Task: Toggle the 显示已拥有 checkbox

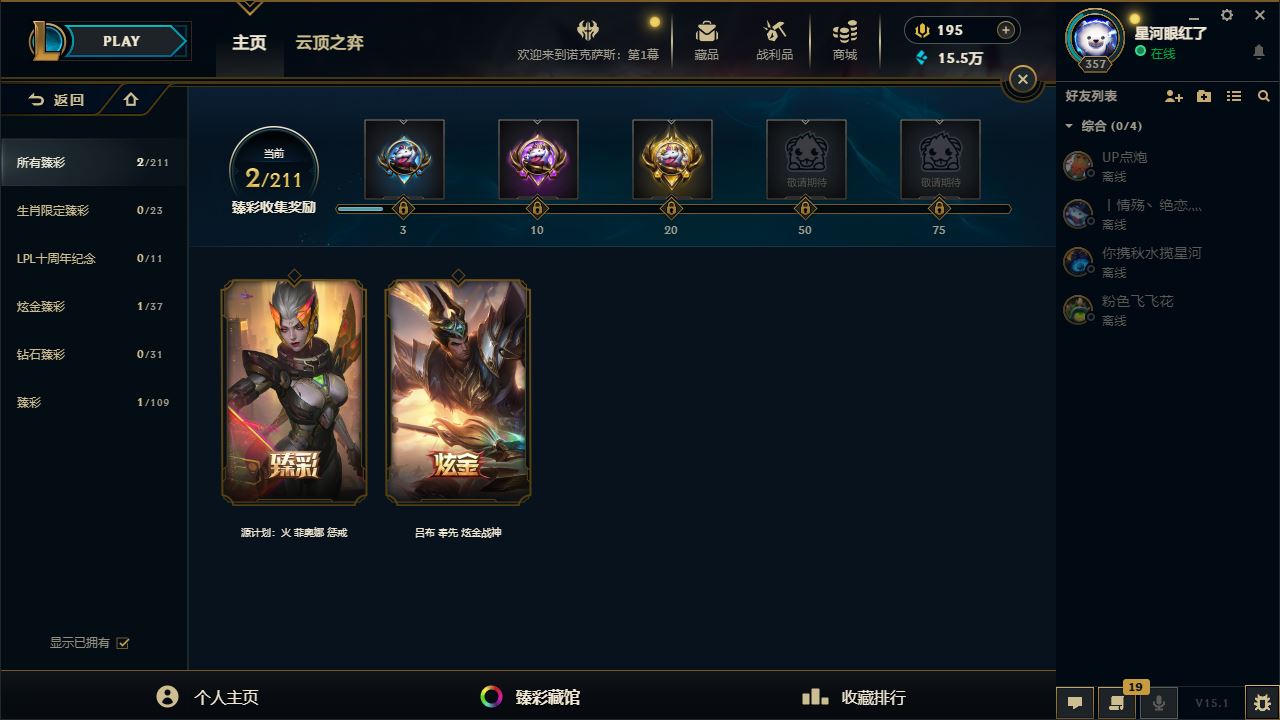Action: (x=123, y=643)
